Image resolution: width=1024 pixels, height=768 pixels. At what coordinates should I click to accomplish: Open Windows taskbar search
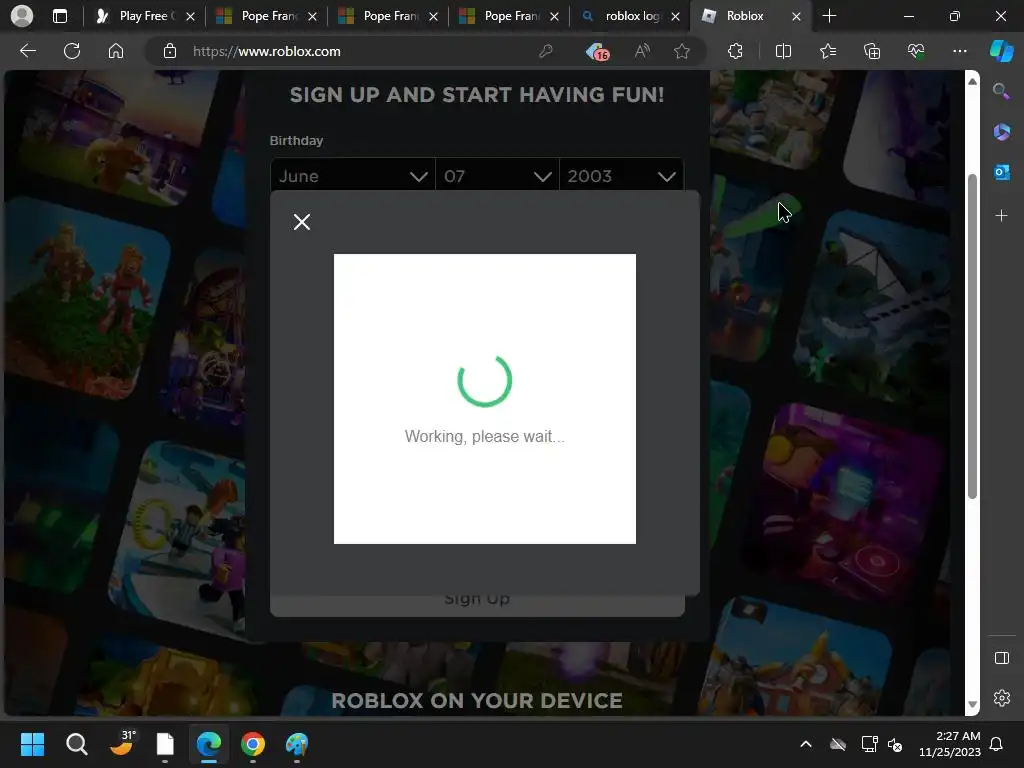76,744
